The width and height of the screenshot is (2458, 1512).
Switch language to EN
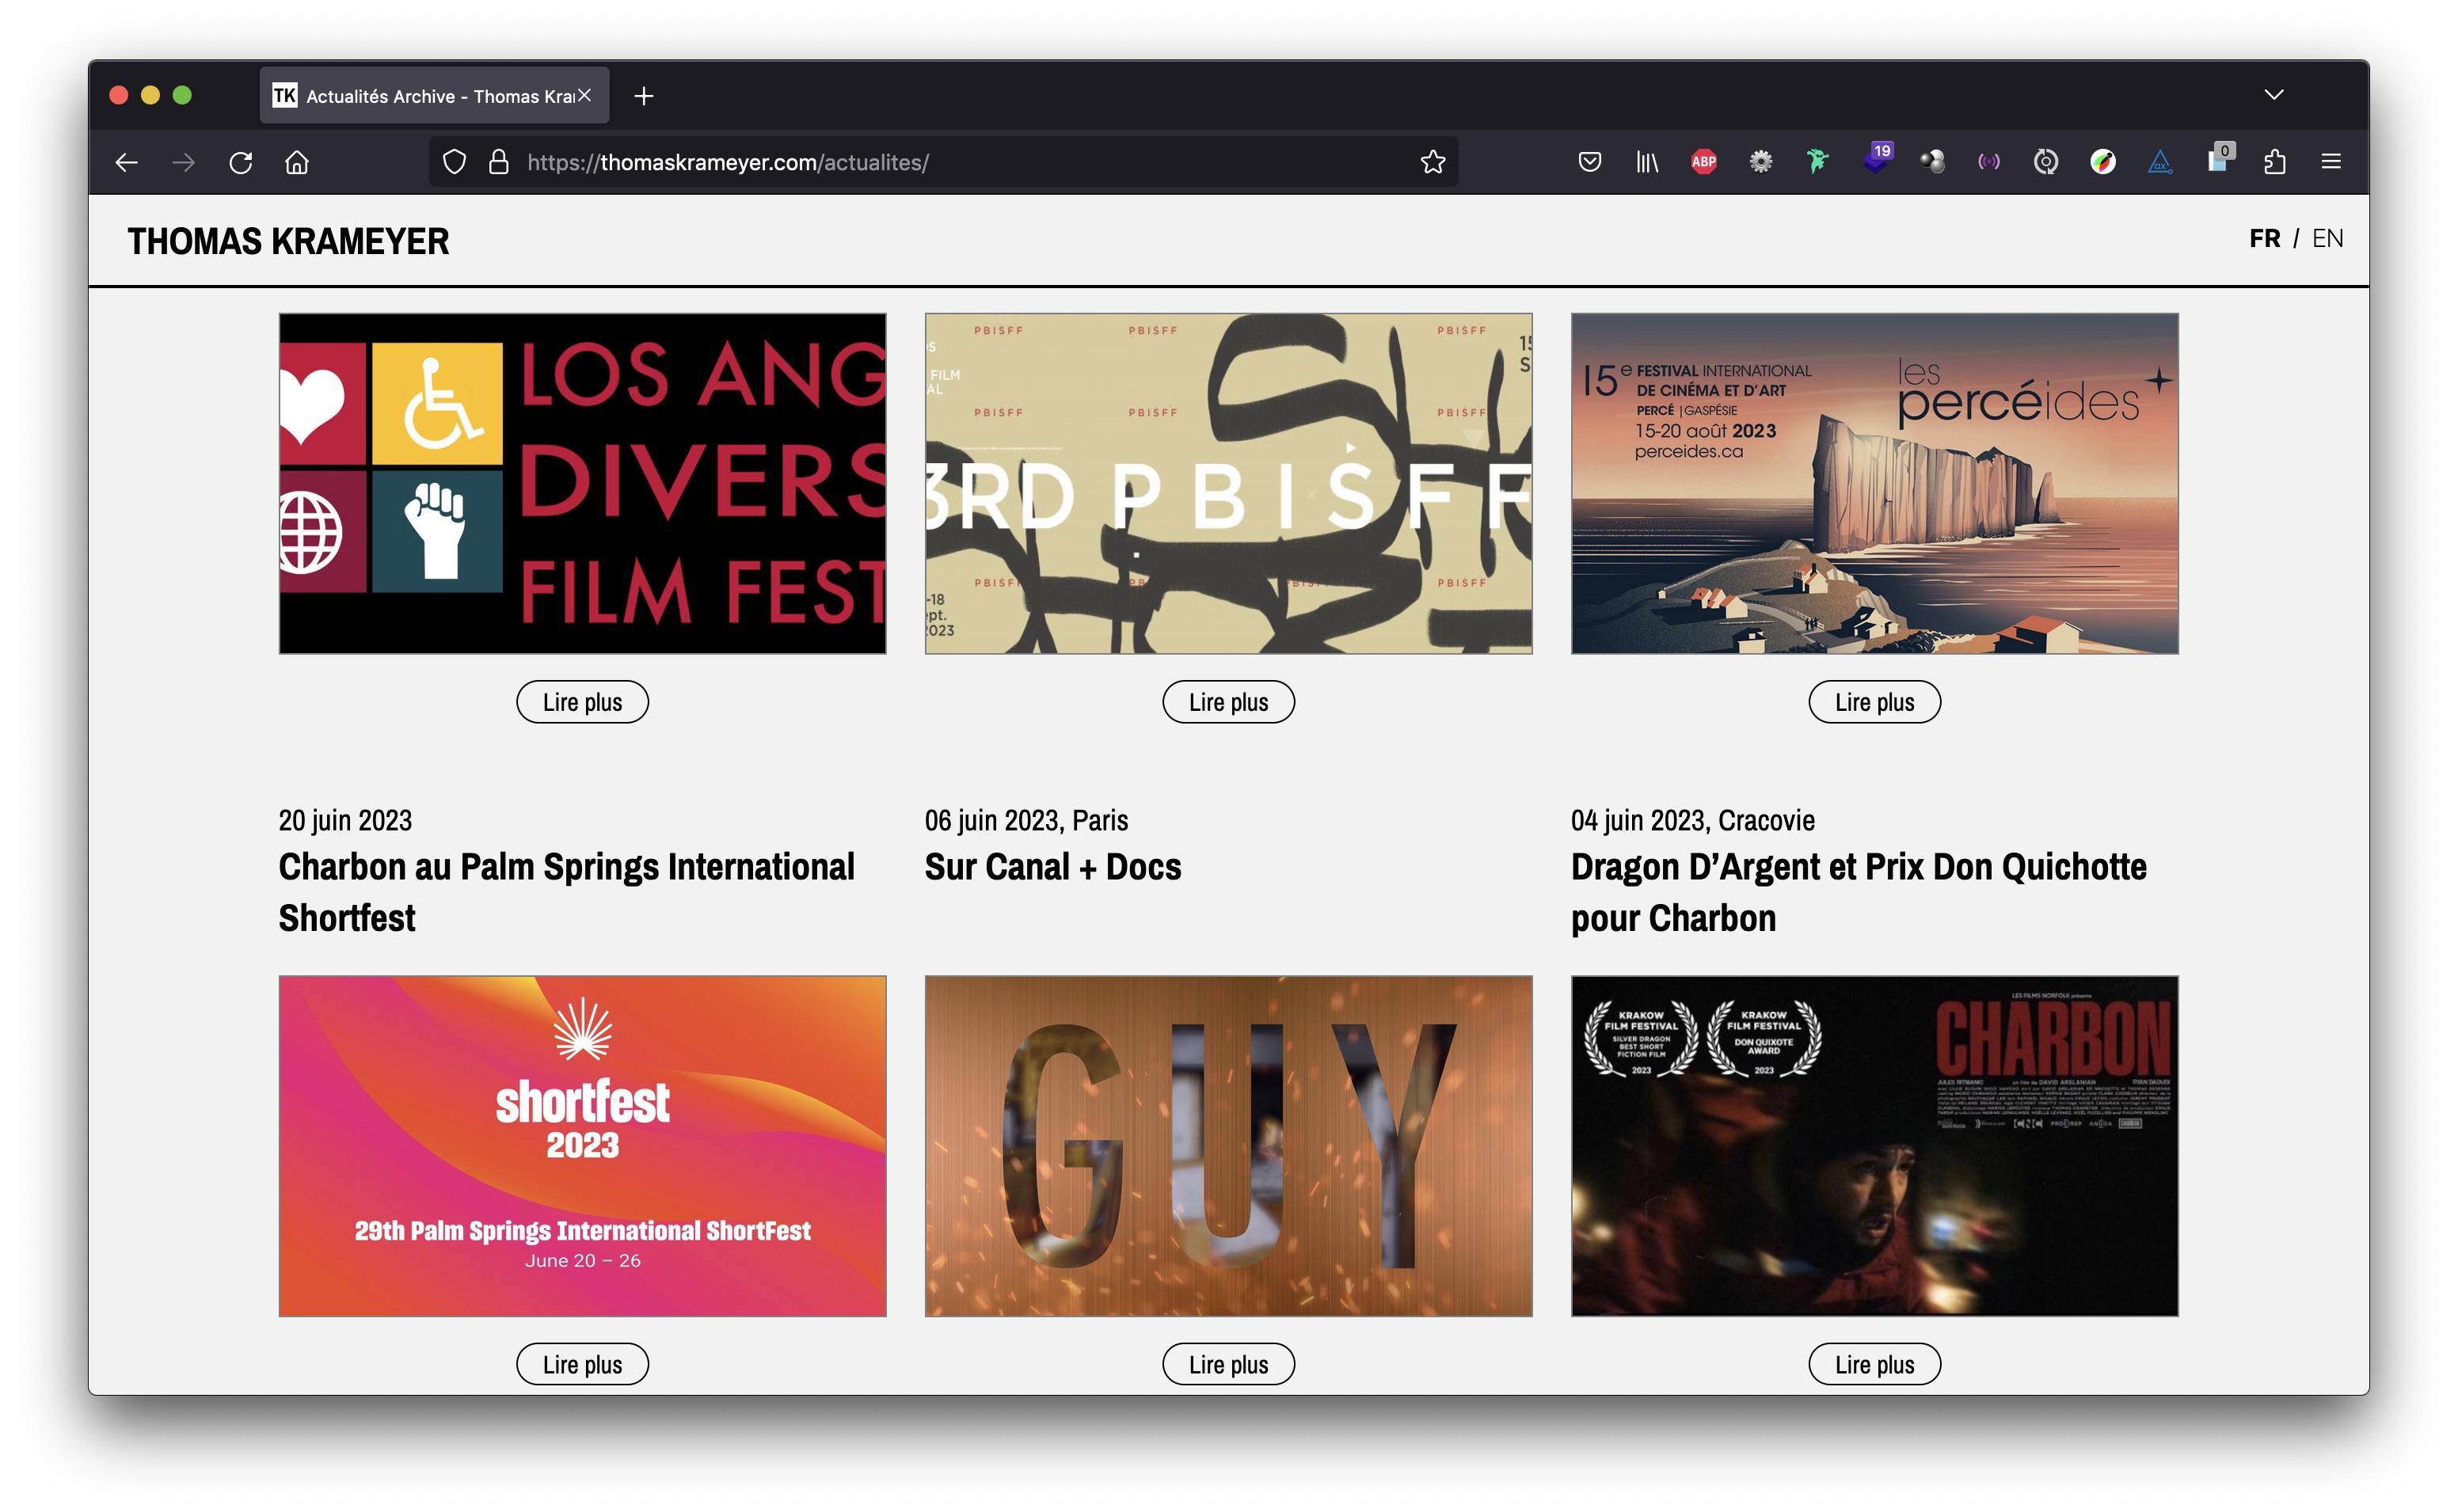pyautogui.click(x=2327, y=238)
